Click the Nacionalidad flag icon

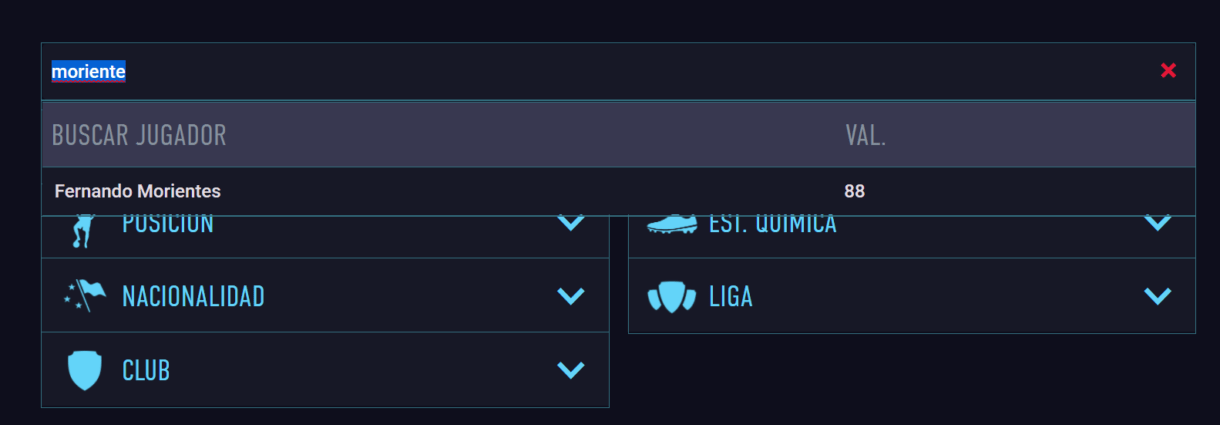click(x=84, y=295)
